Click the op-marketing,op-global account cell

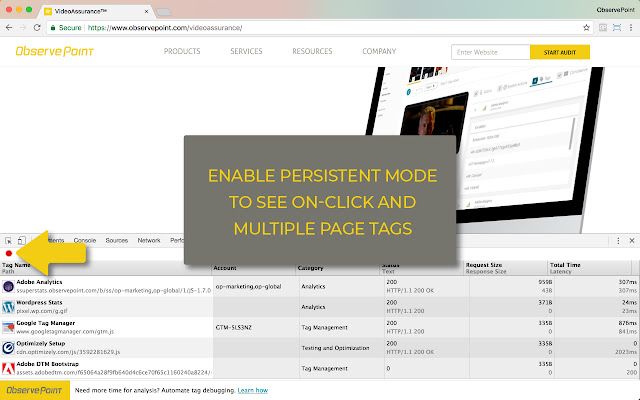248,287
